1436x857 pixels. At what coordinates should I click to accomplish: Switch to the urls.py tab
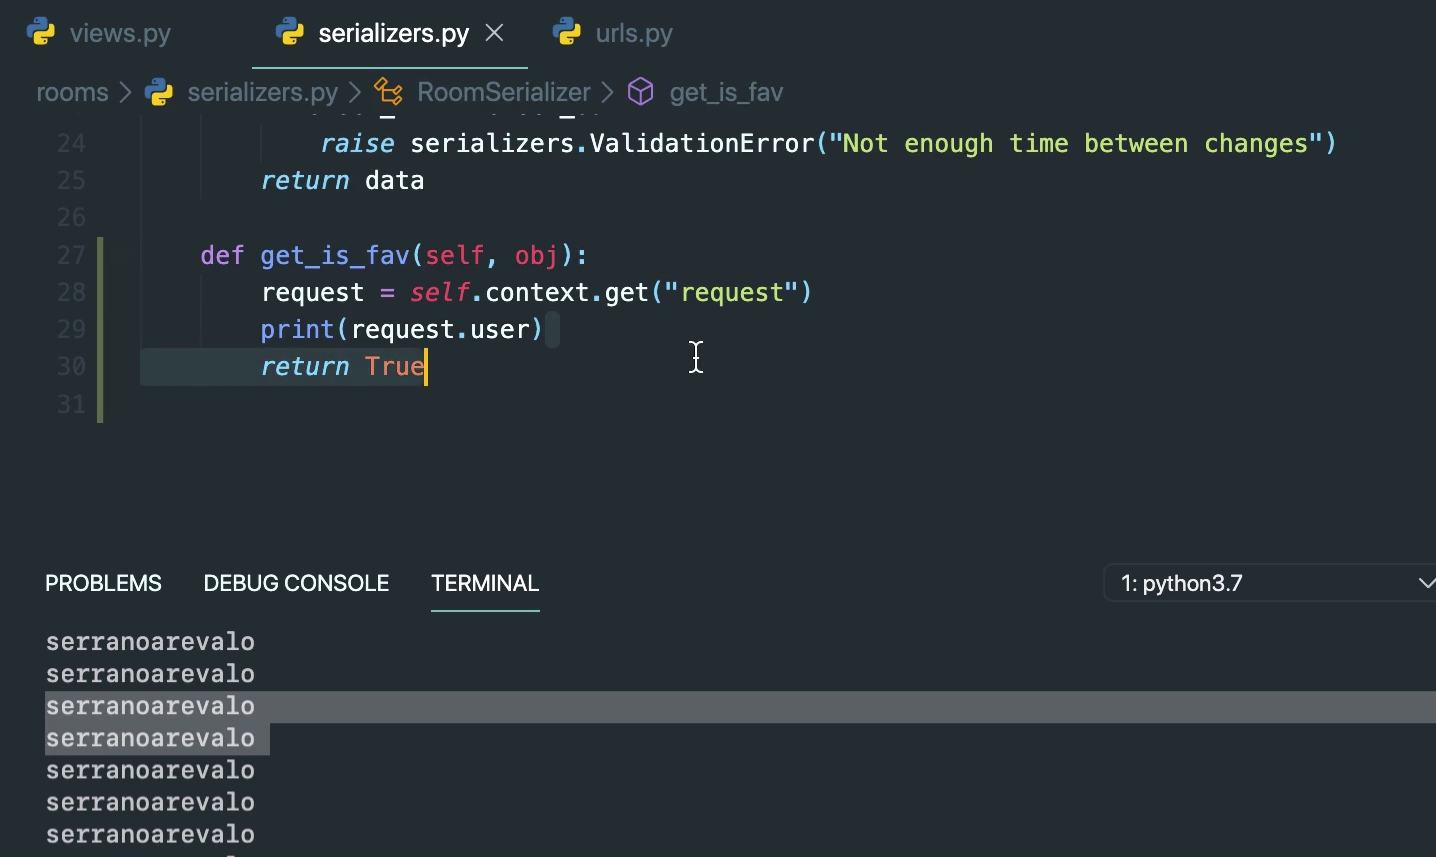click(x=633, y=31)
